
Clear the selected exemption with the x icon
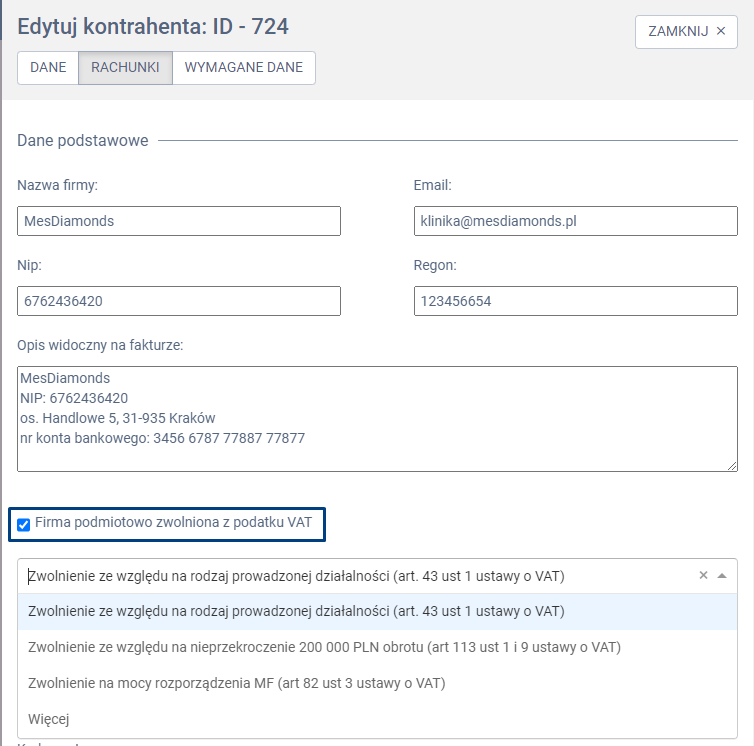pos(703,575)
